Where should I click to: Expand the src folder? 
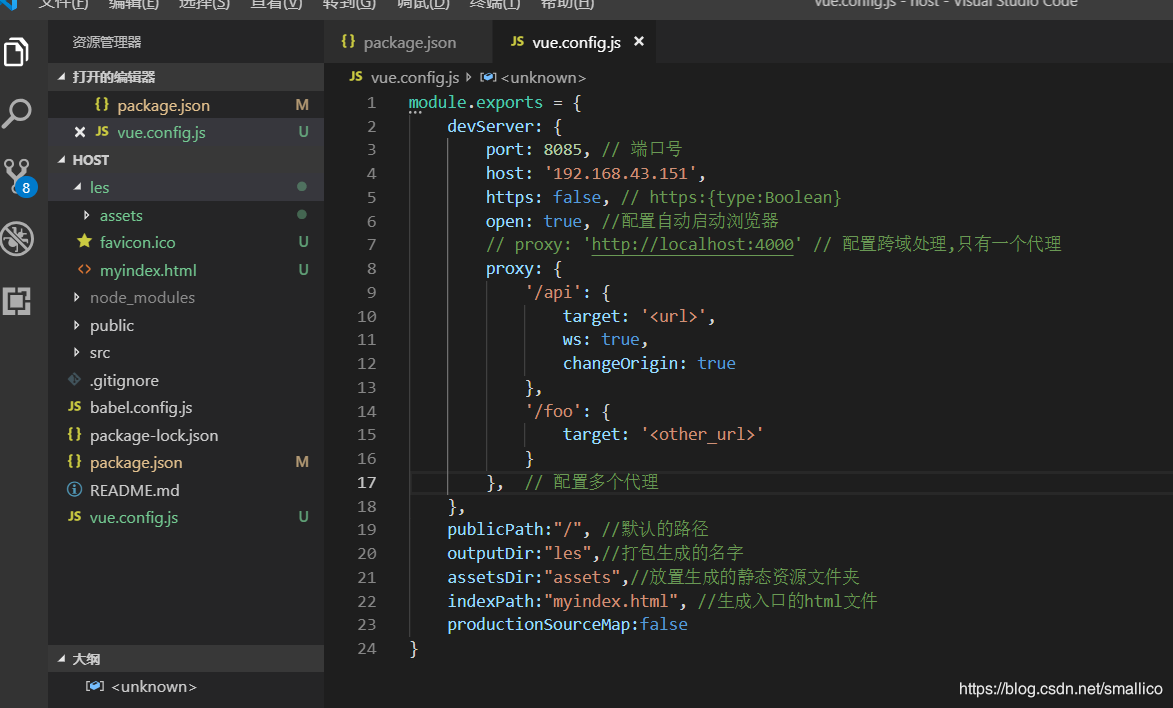click(x=76, y=353)
